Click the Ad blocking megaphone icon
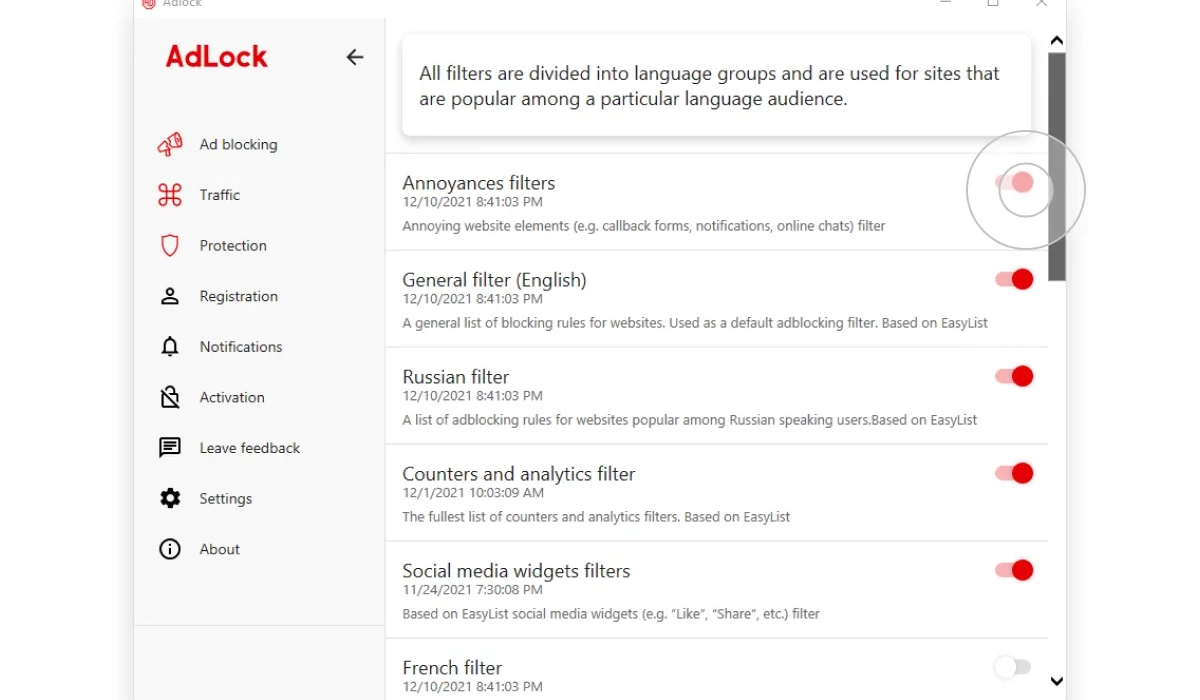Image resolution: width=1200 pixels, height=700 pixels. coord(170,144)
